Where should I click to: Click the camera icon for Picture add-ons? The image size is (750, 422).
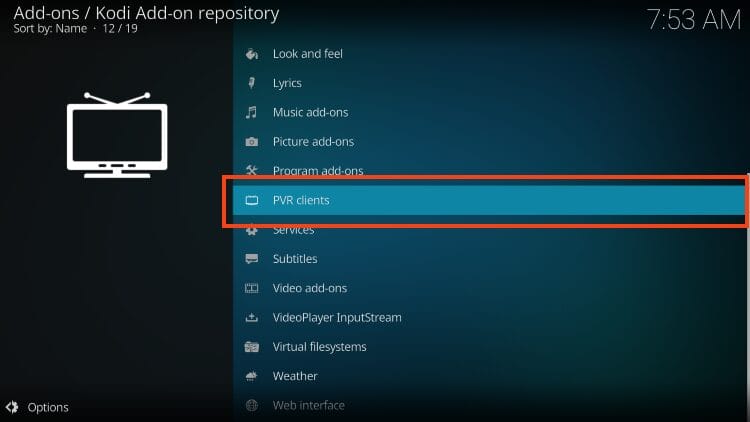coord(252,142)
